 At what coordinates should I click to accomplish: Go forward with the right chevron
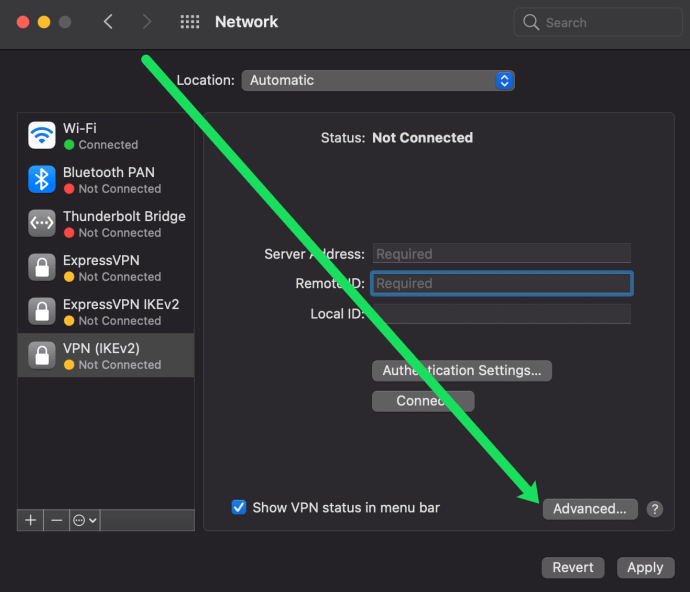pyautogui.click(x=147, y=22)
